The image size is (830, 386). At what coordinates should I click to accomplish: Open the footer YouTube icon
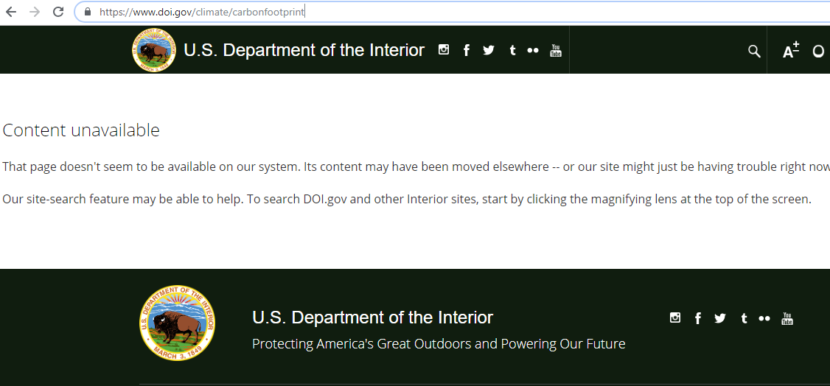pos(787,318)
